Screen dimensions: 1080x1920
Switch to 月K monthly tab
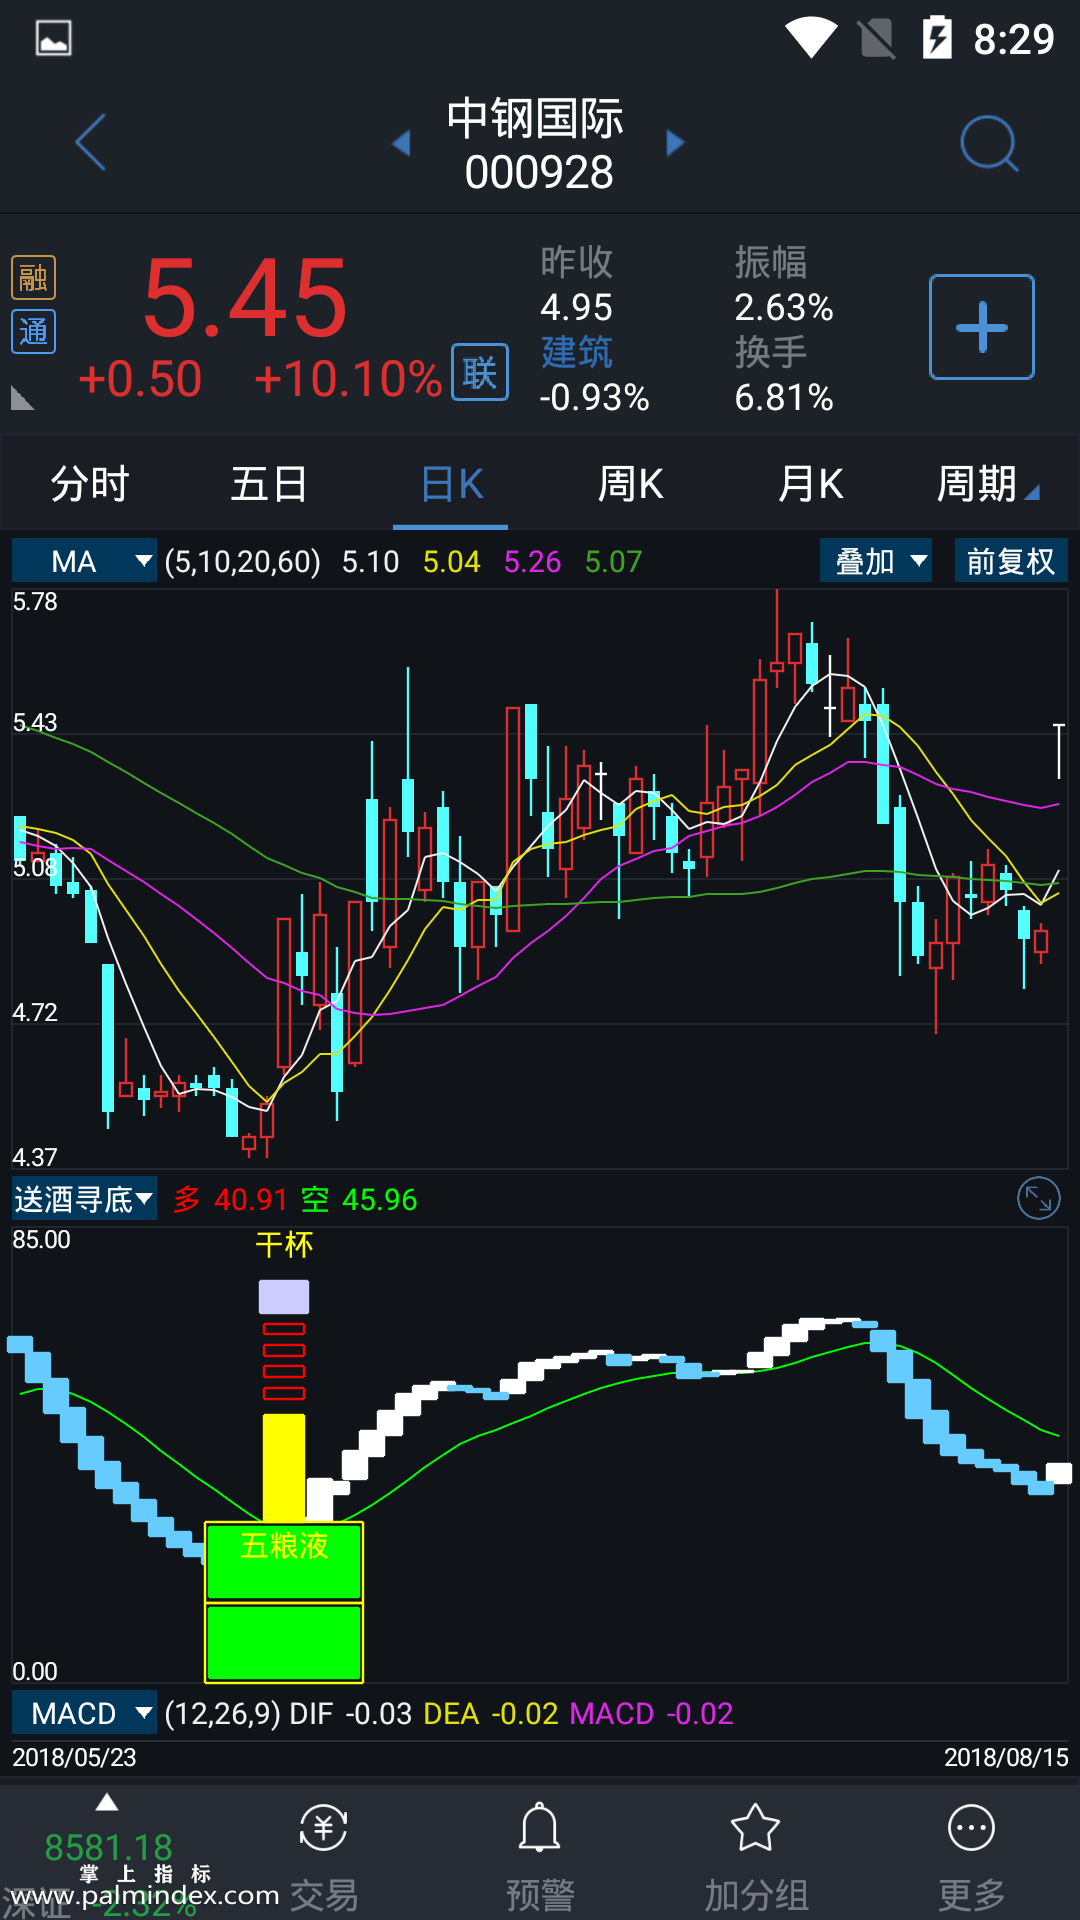pyautogui.click(x=811, y=485)
